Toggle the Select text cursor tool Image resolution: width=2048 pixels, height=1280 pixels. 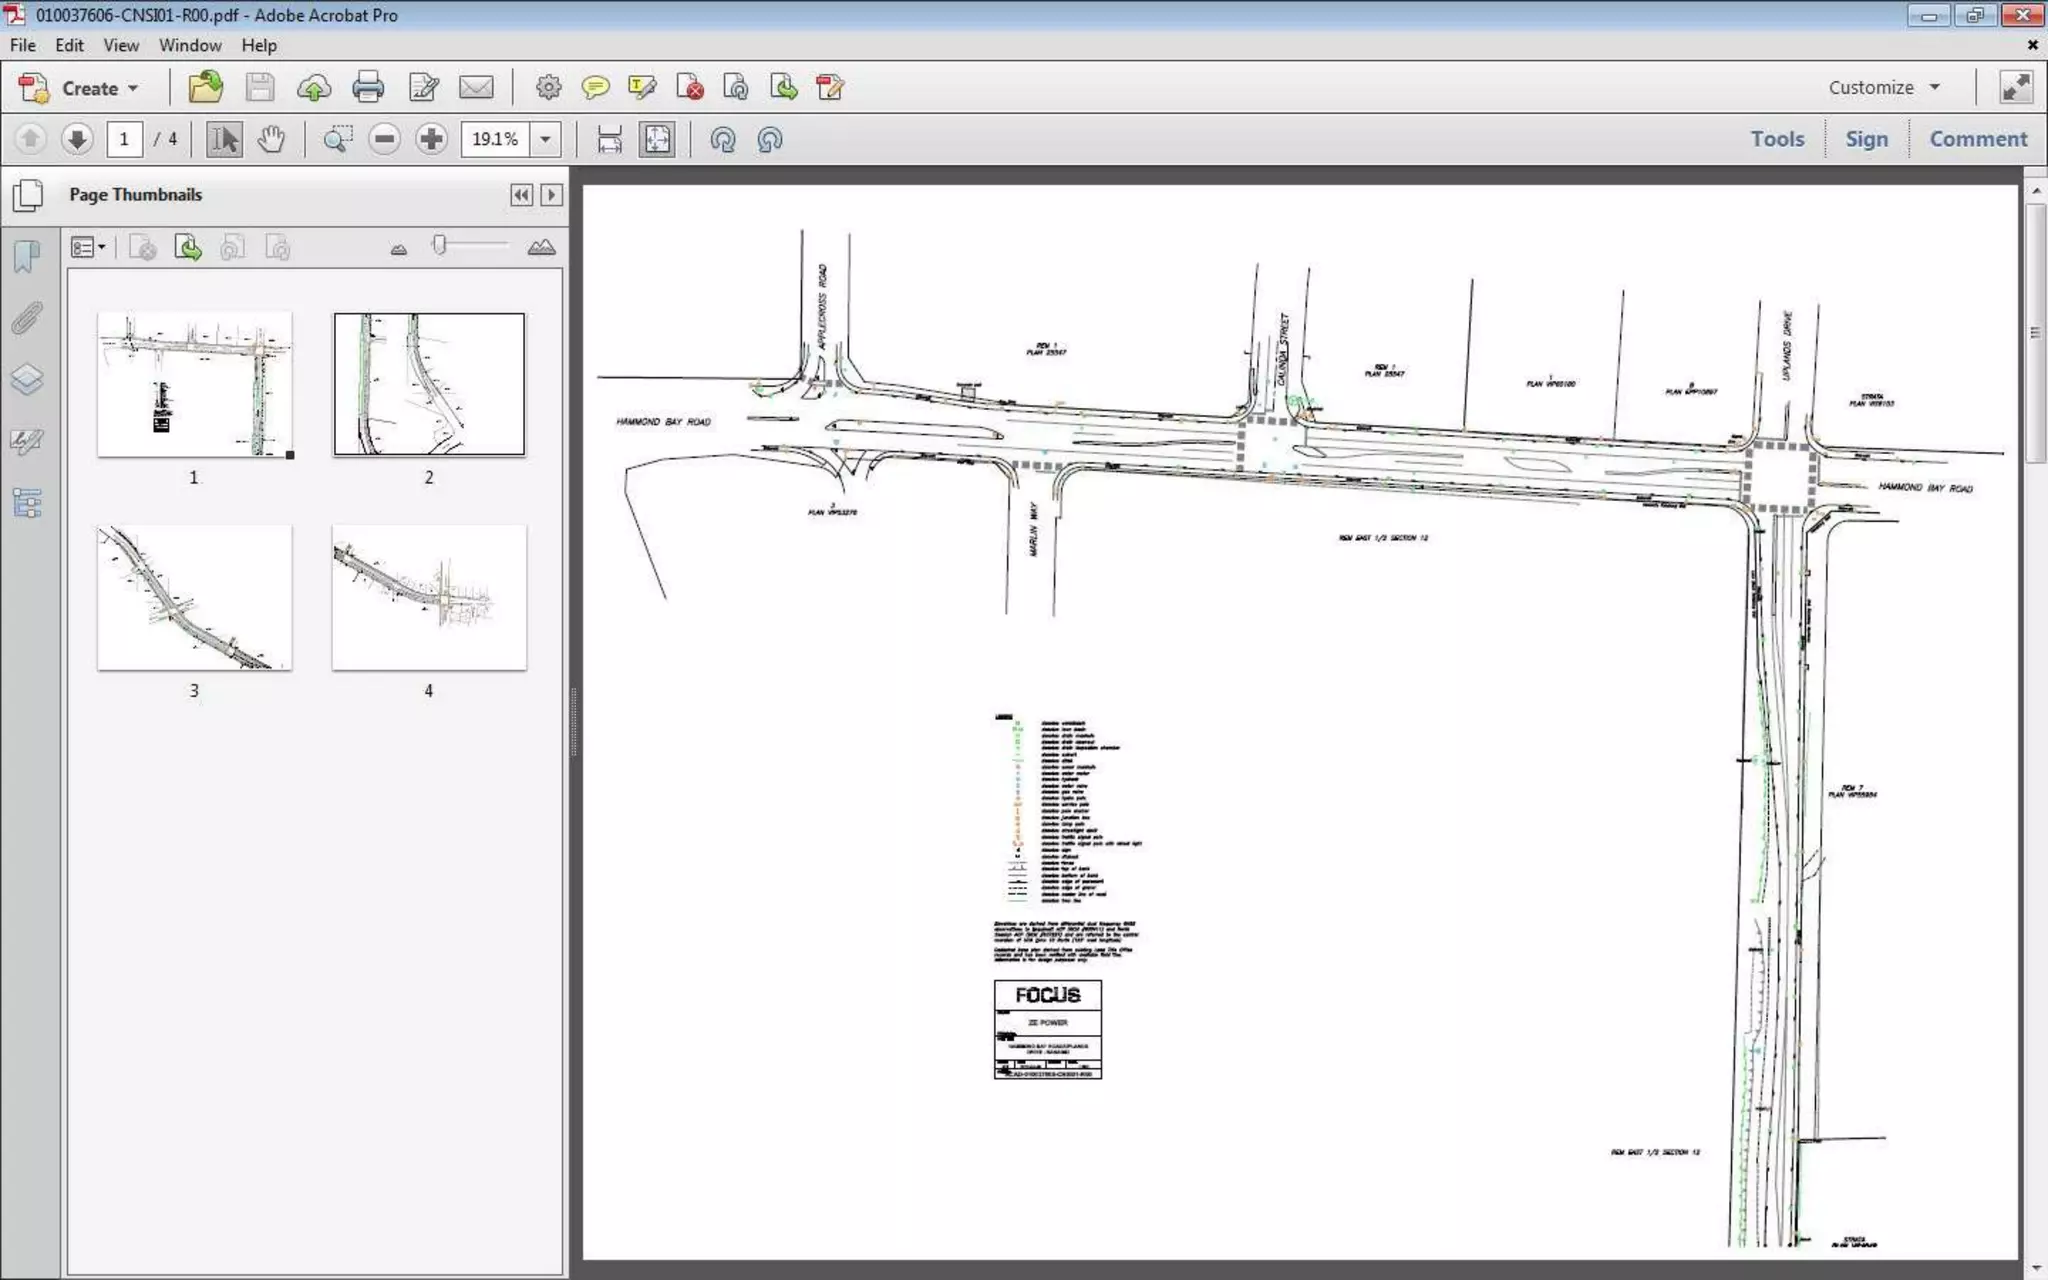pos(224,139)
